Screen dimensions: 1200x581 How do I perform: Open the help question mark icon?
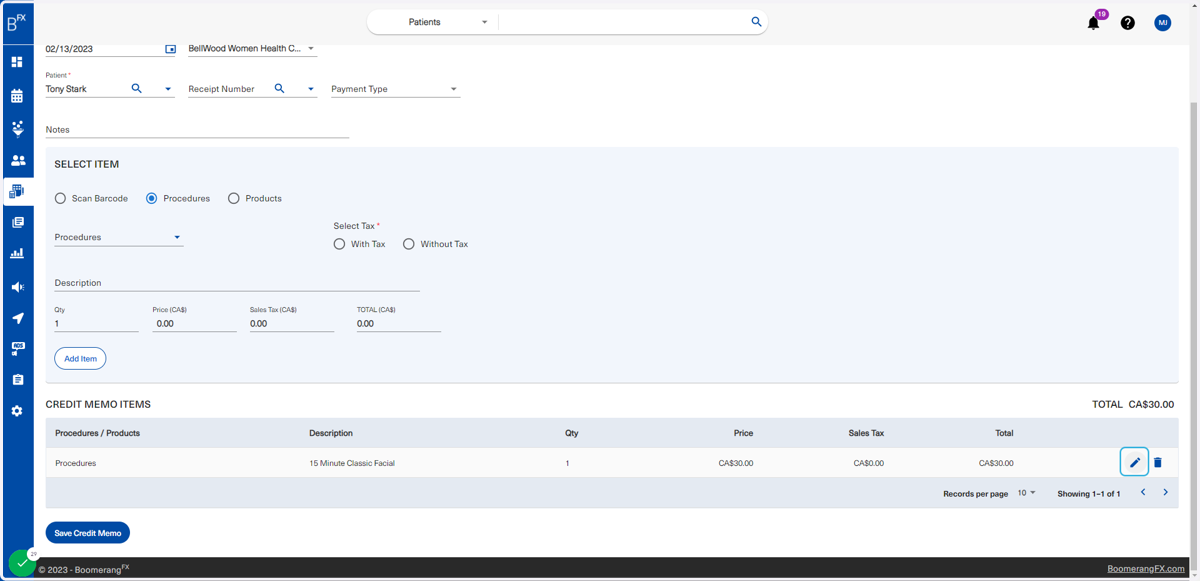point(1128,23)
